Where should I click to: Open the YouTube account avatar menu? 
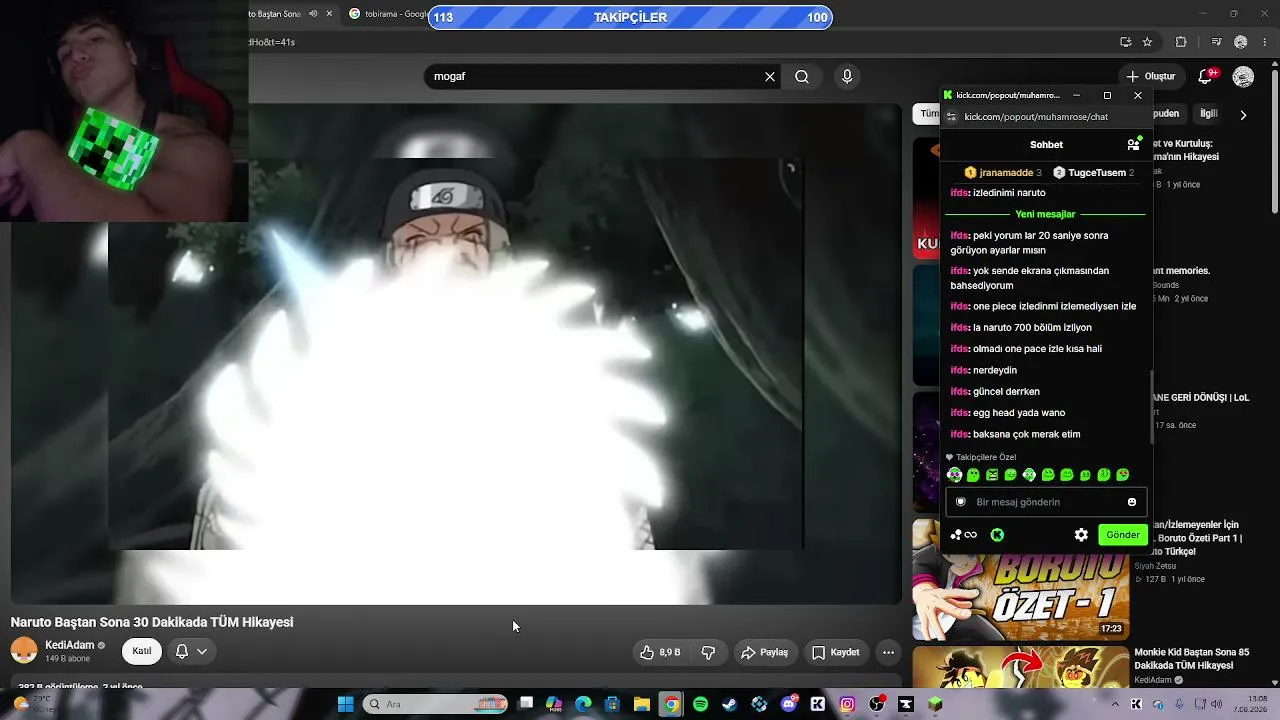1243,77
